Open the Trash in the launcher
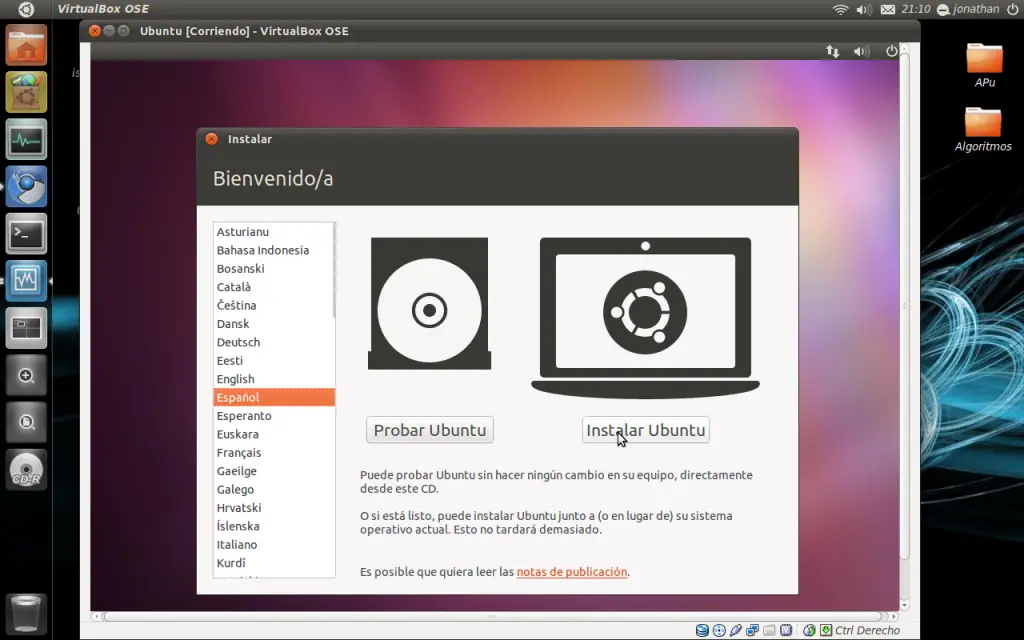 [x=26, y=613]
